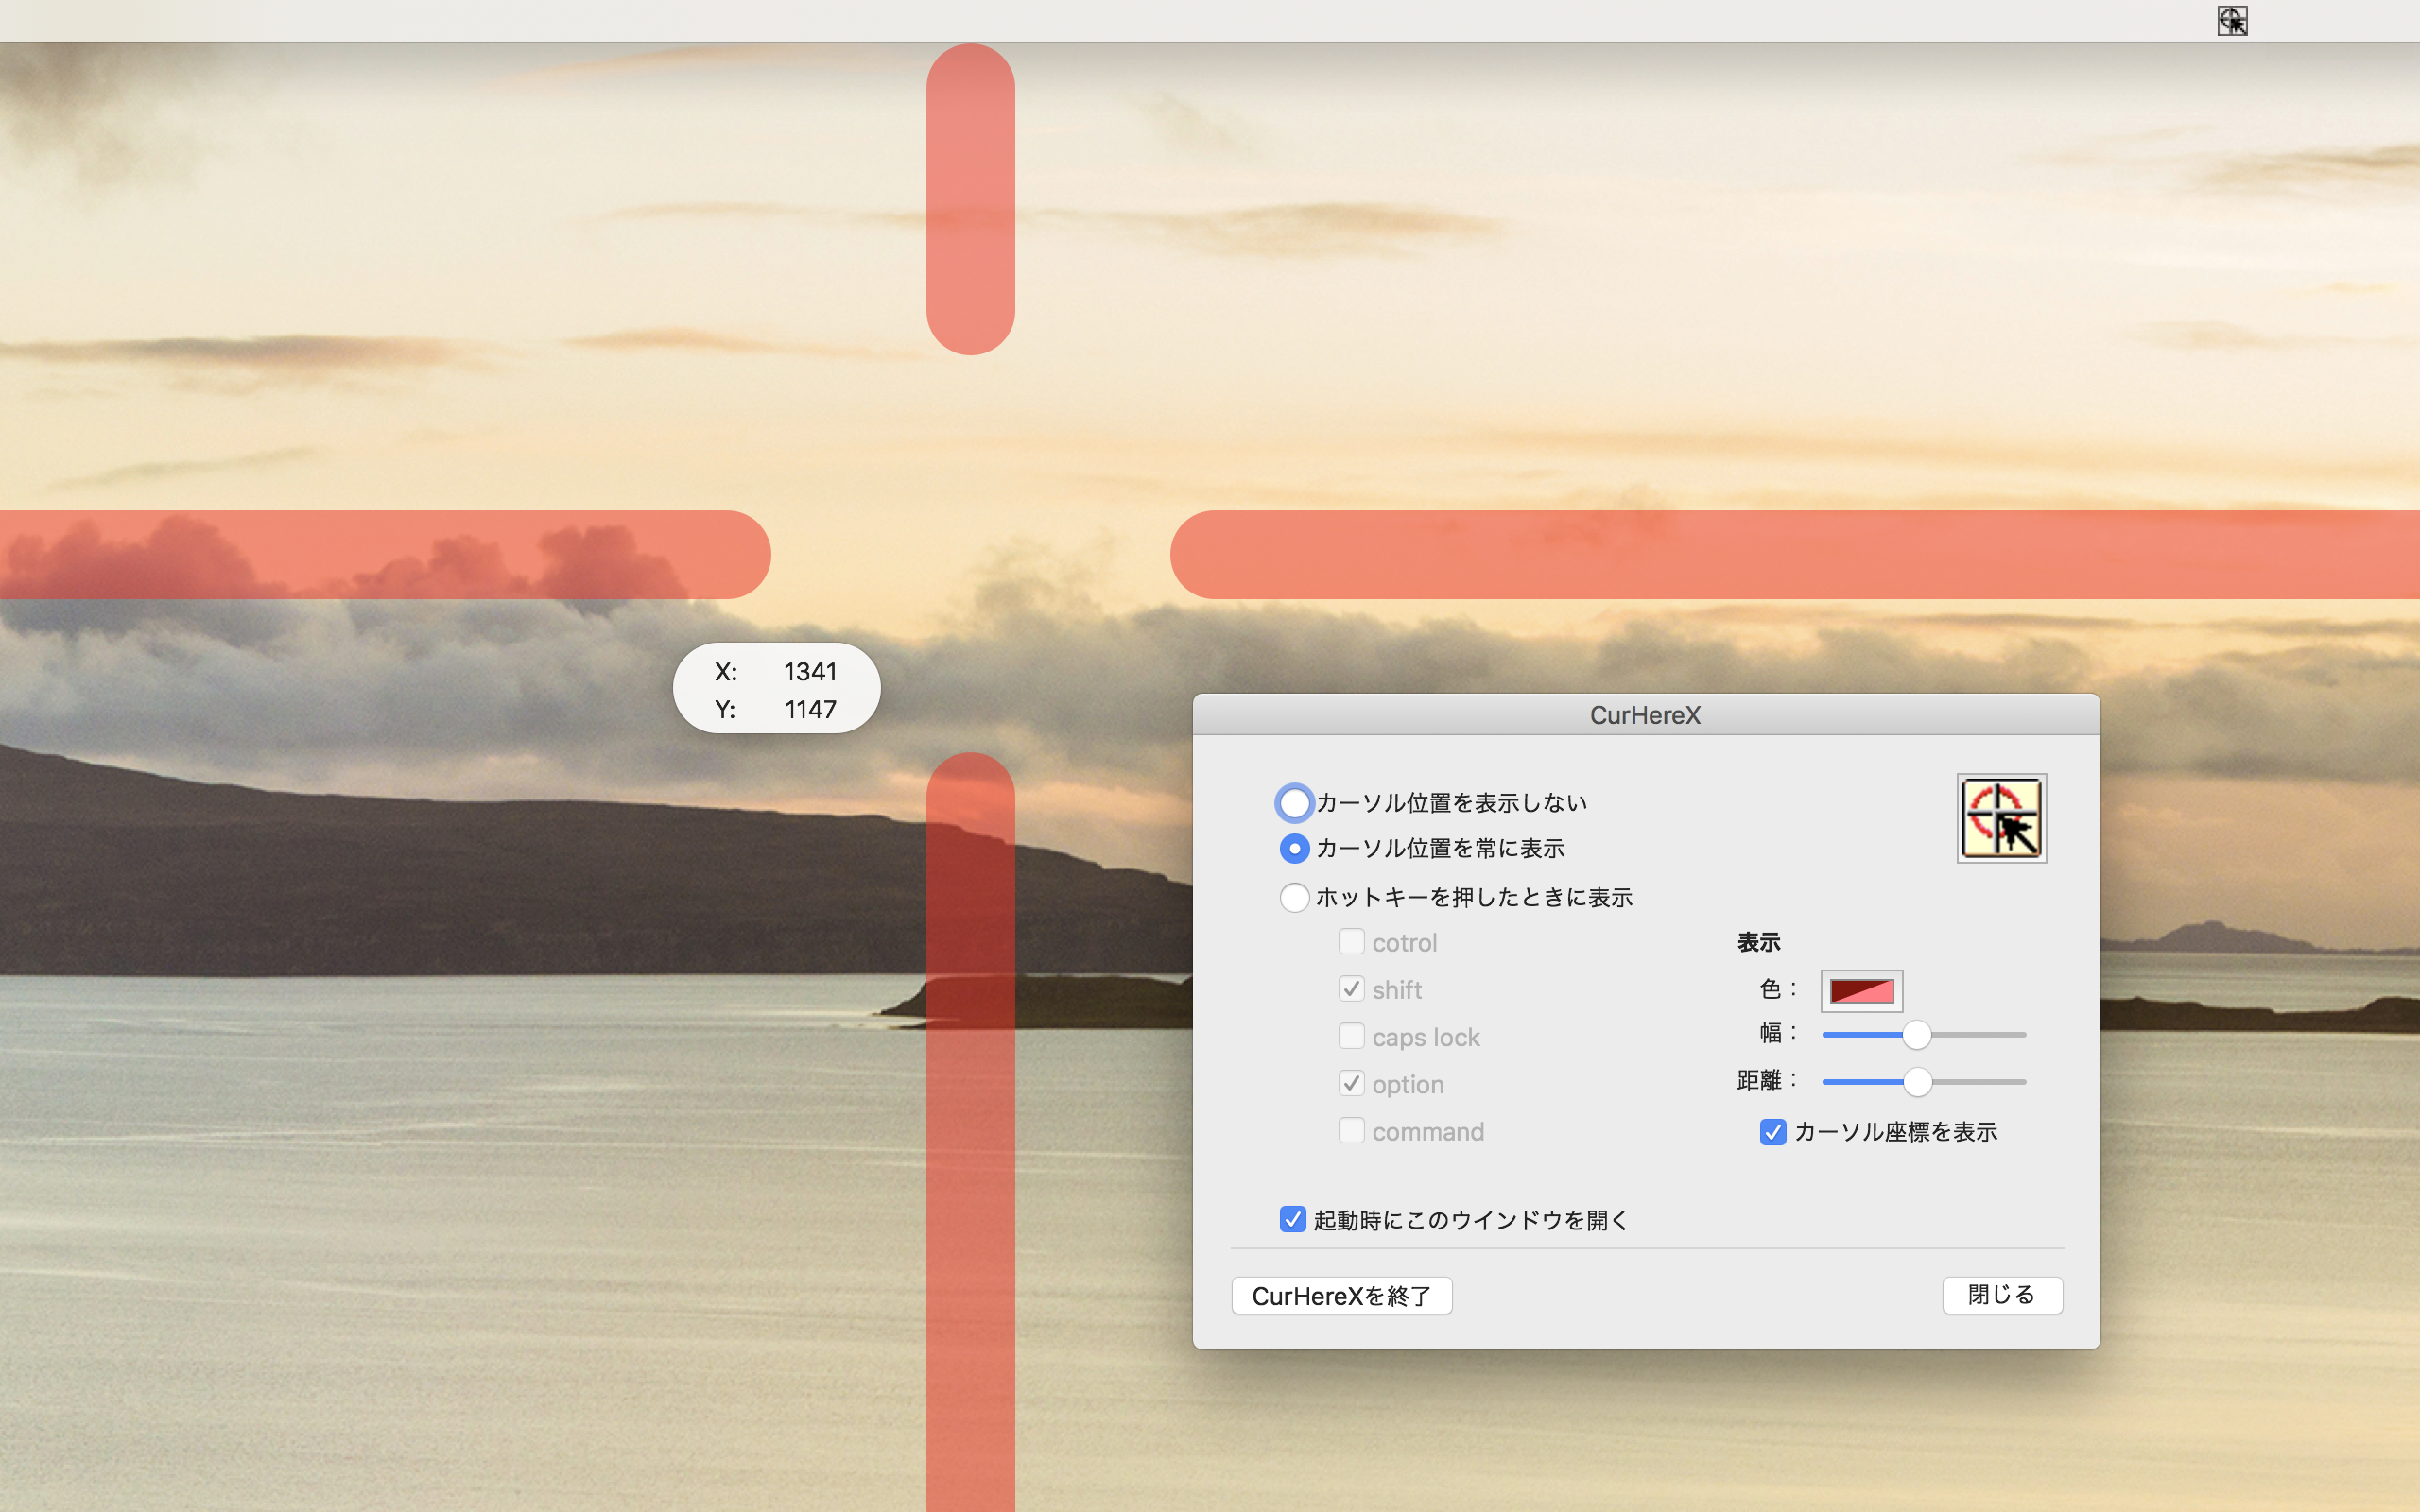Viewport: 2420px width, 1512px height.
Task: Toggle the cotrol hotkey checkbox
Action: (x=1351, y=942)
